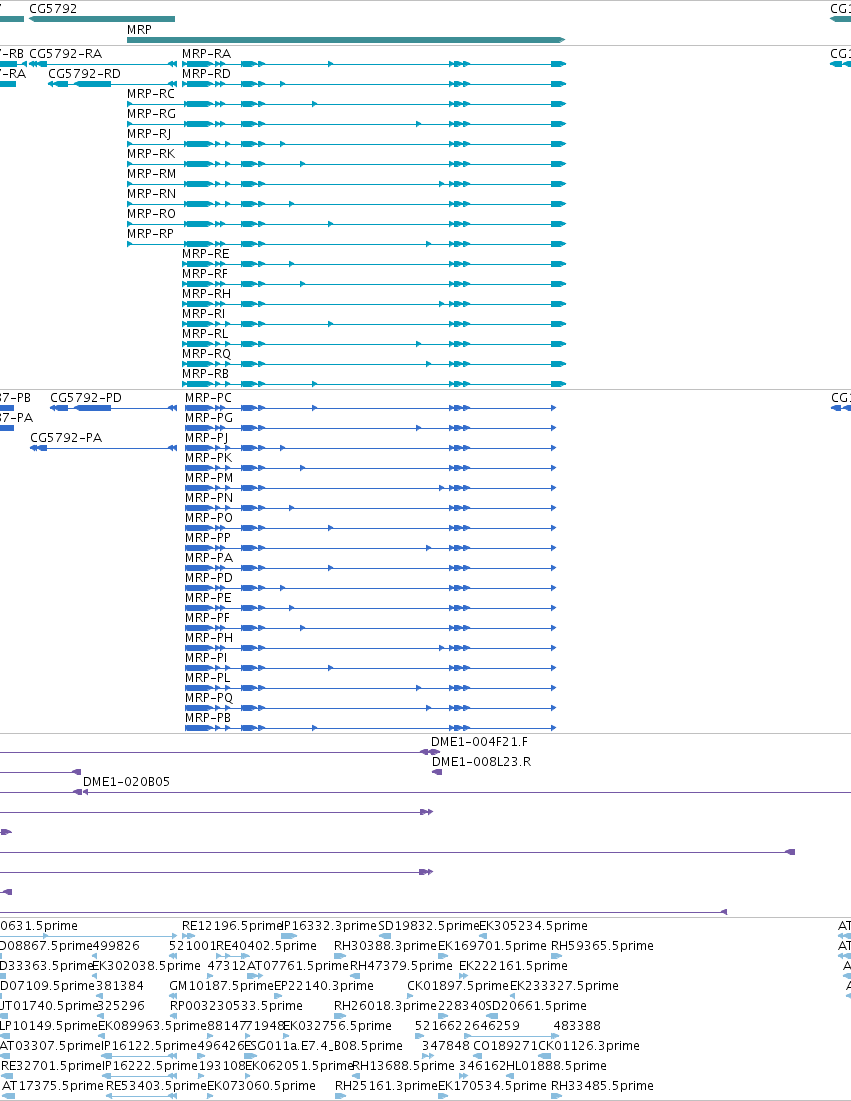Open EST RH26018.3prime label
This screenshot has height=1101, width=851.
[385, 1006]
